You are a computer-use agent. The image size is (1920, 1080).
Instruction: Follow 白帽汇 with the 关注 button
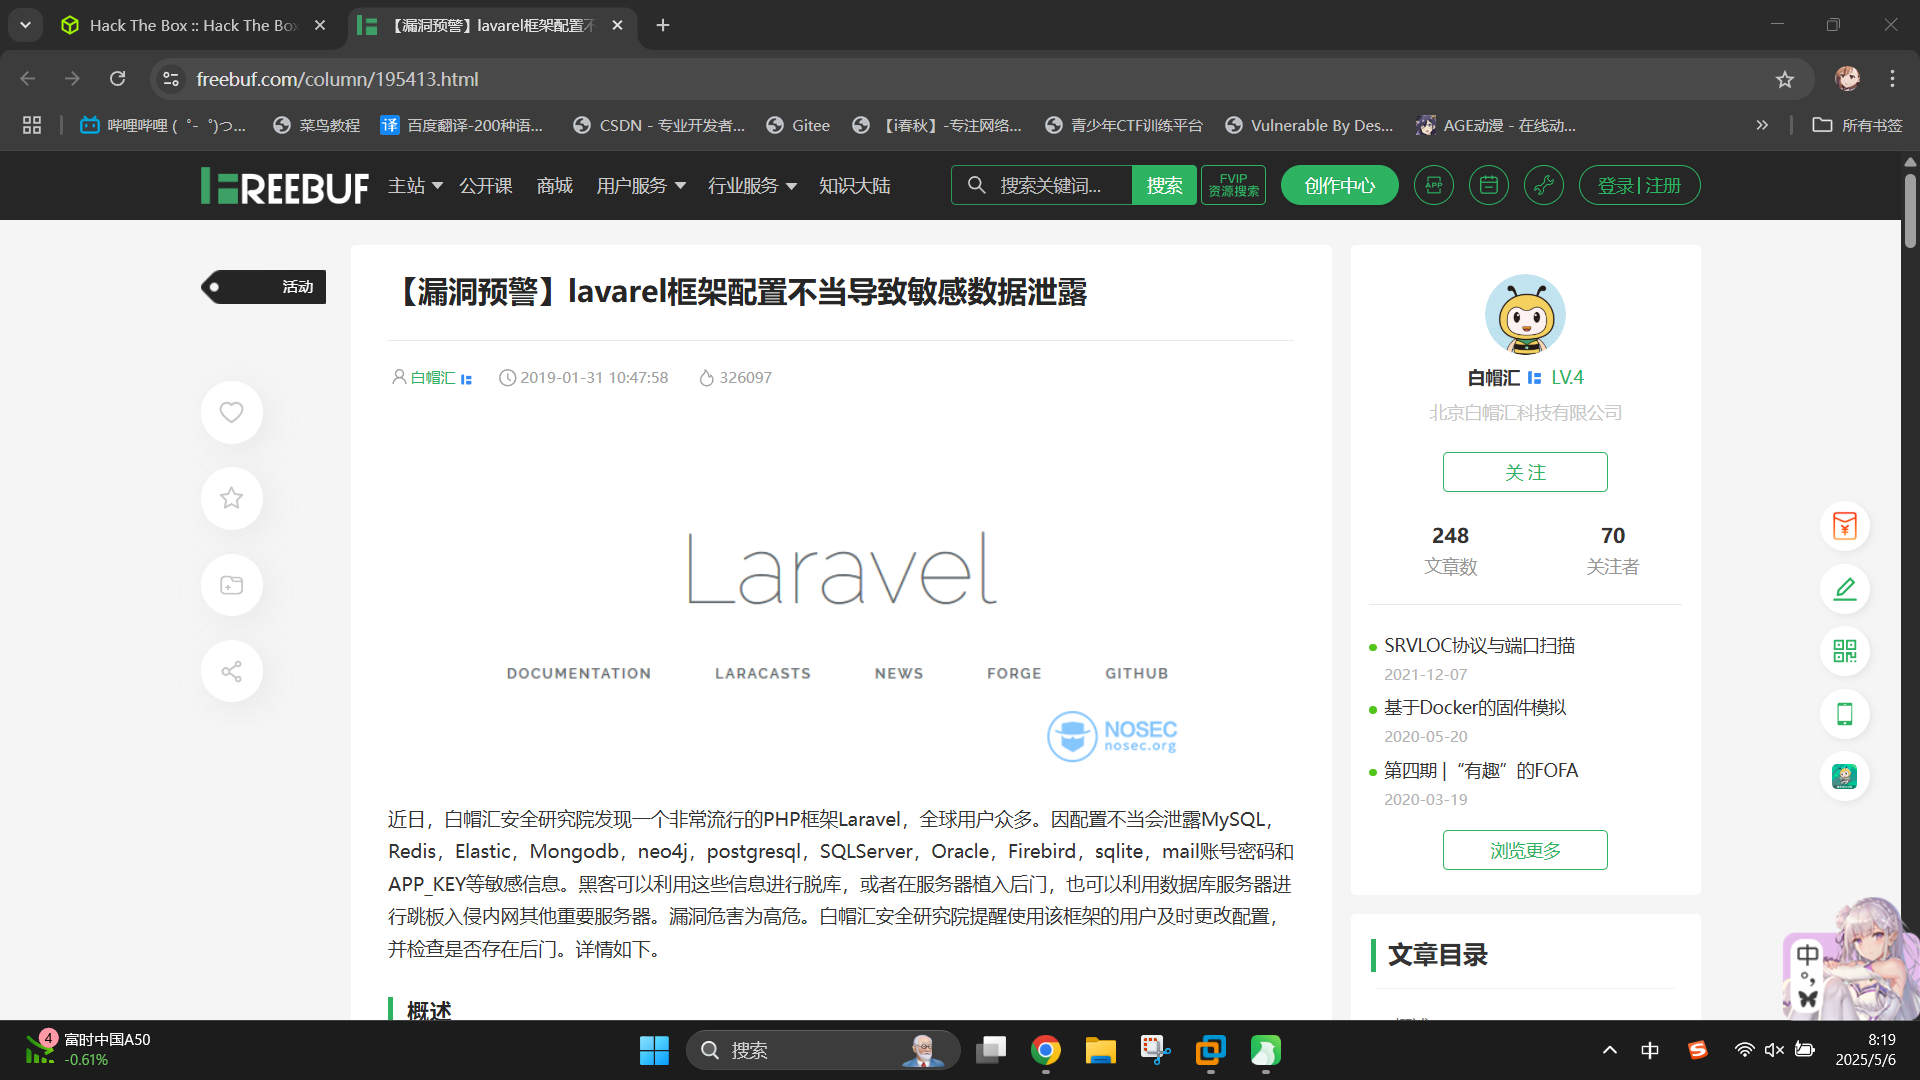pyautogui.click(x=1525, y=472)
